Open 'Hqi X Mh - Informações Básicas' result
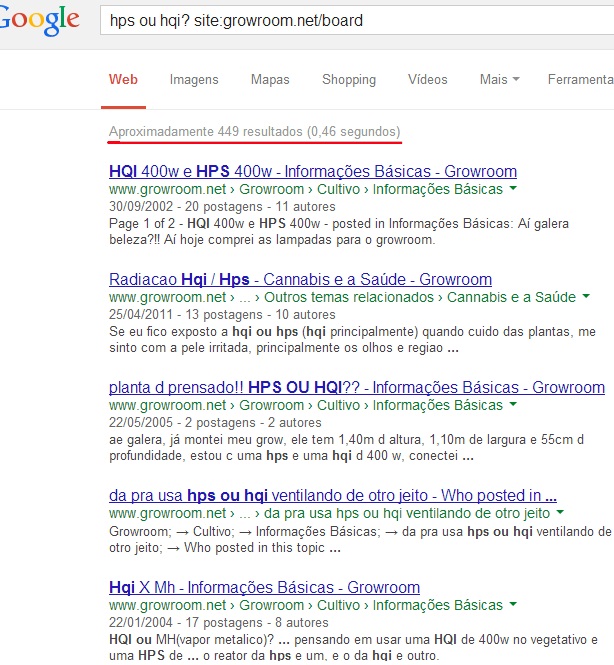 tap(264, 587)
